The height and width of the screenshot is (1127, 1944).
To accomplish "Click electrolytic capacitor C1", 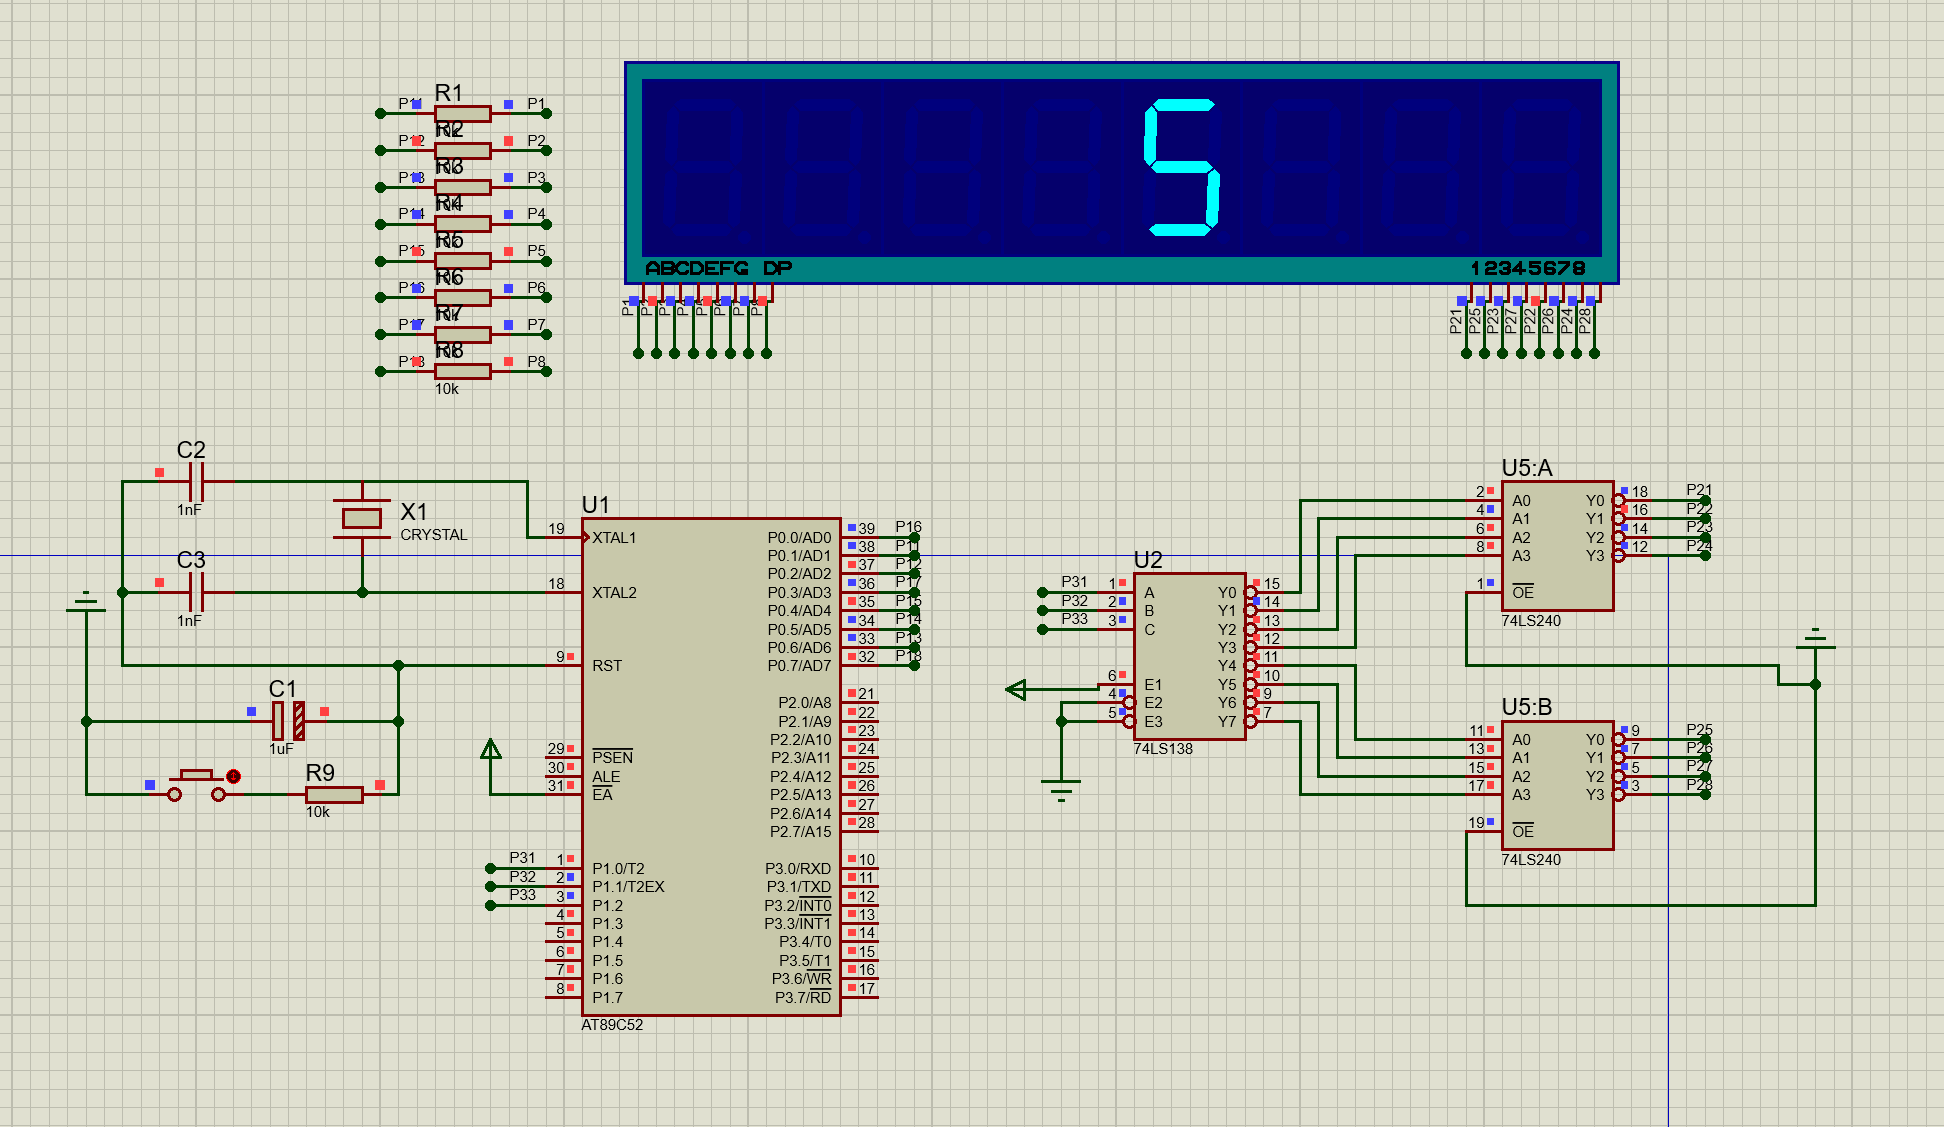I will [288, 721].
